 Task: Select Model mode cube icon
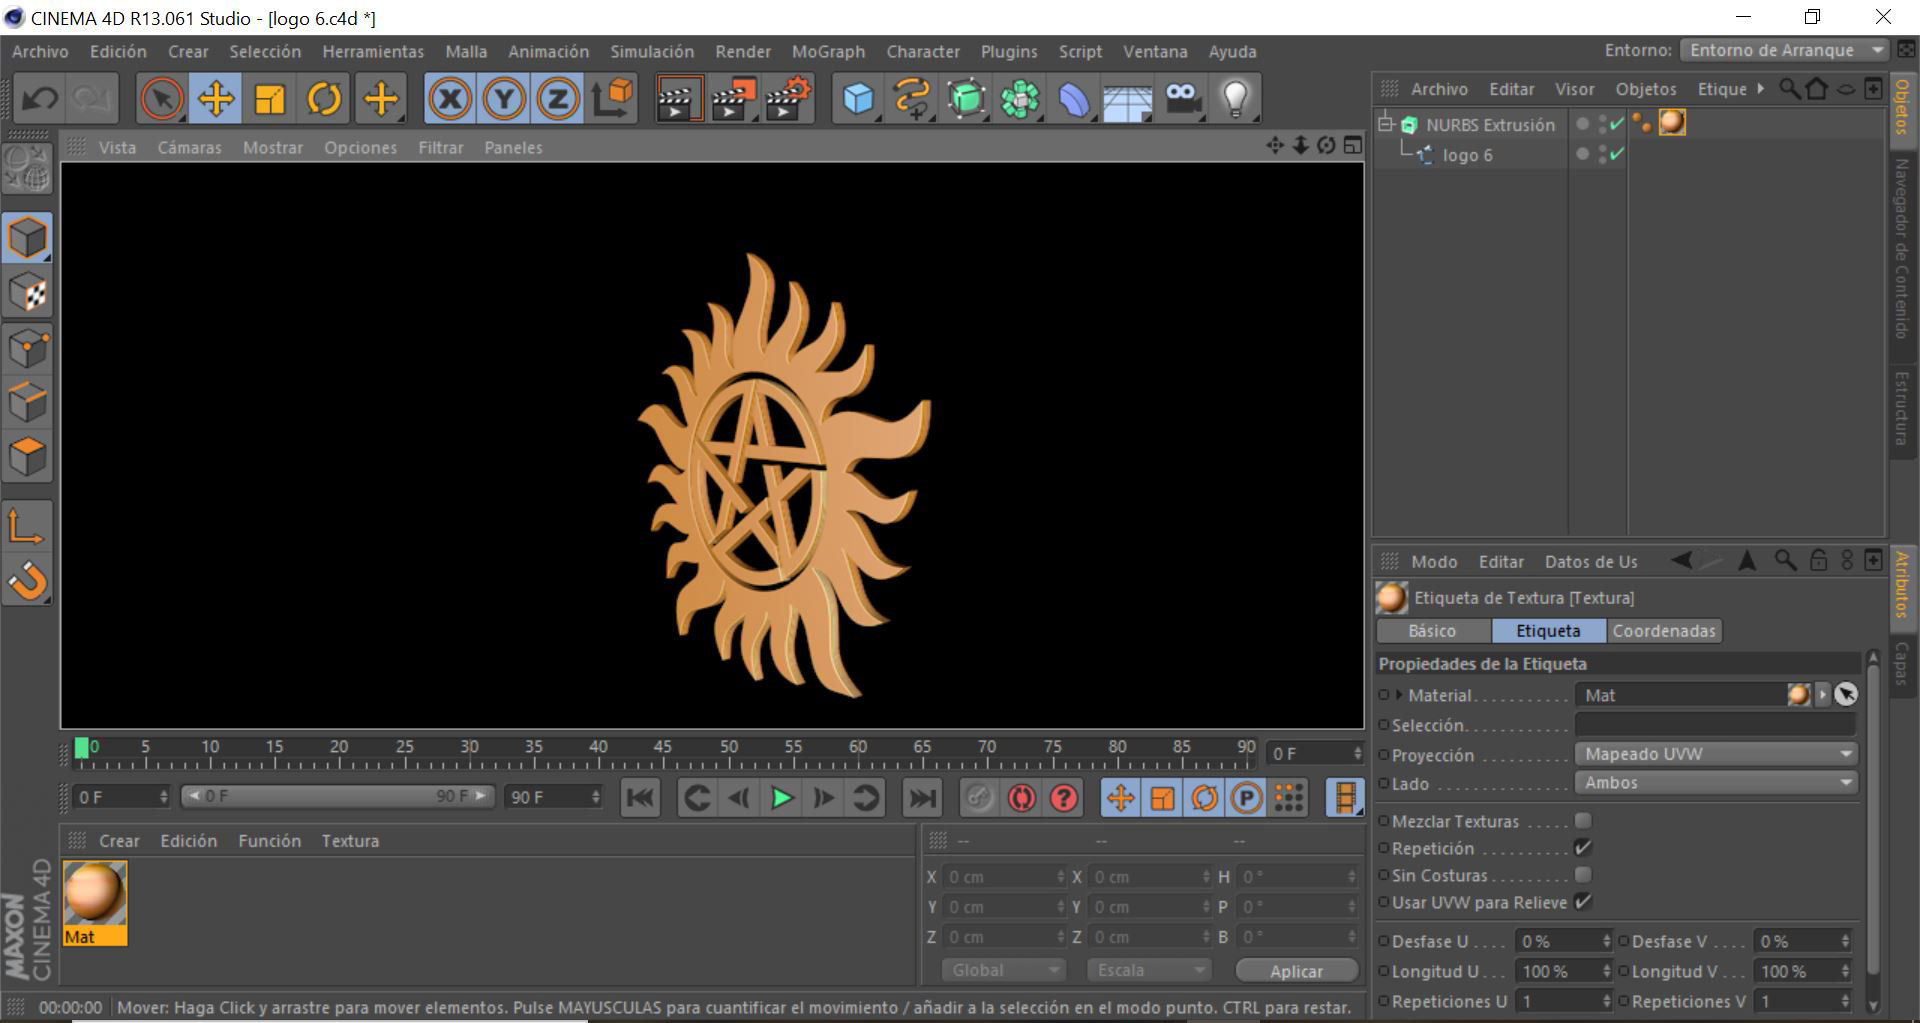27,238
